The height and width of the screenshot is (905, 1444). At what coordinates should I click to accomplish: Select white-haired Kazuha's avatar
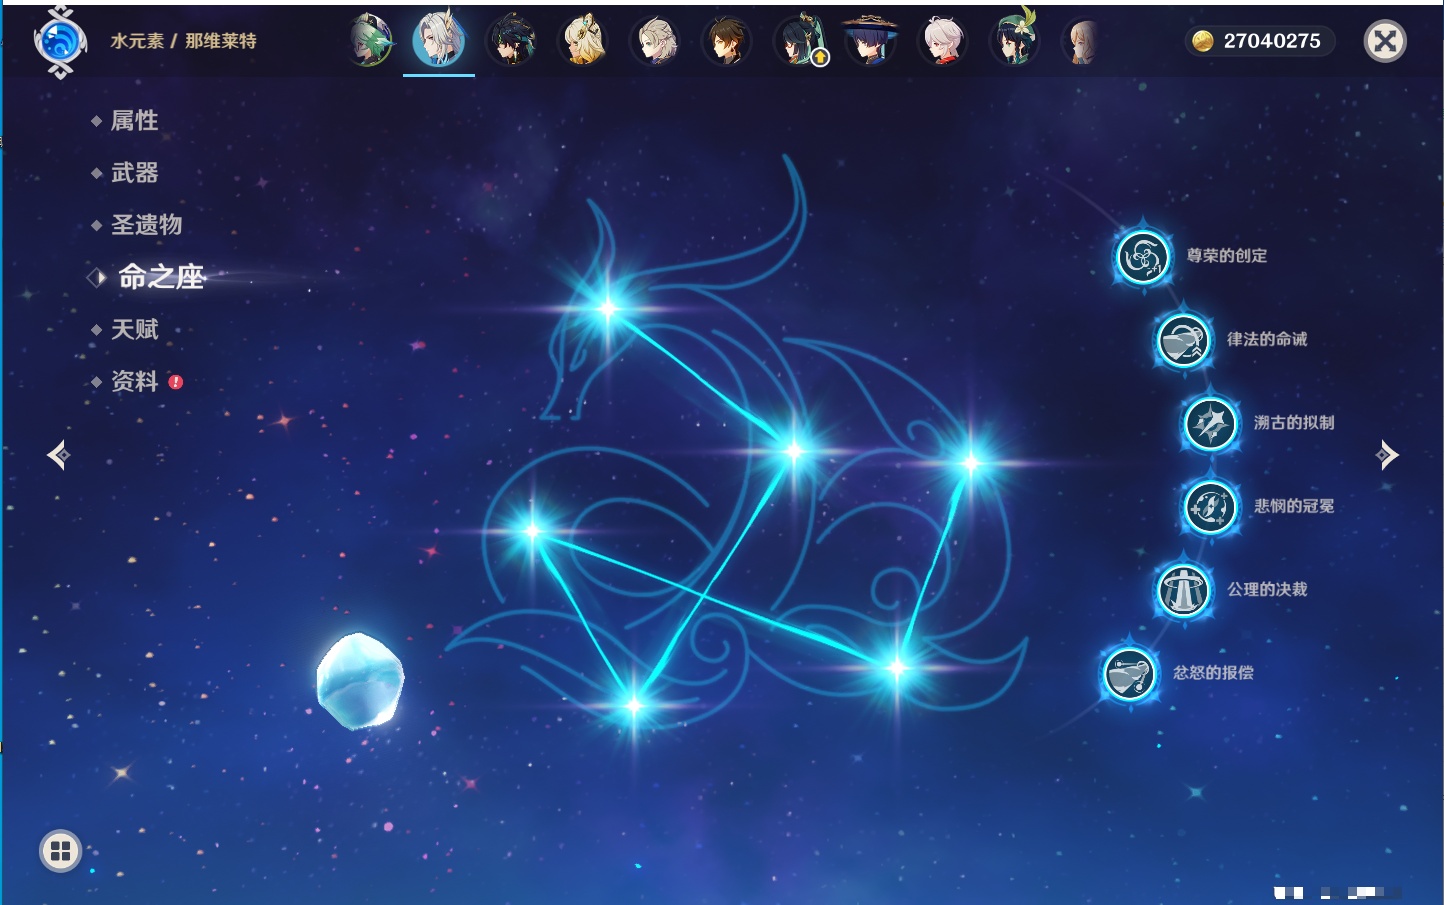pos(943,42)
